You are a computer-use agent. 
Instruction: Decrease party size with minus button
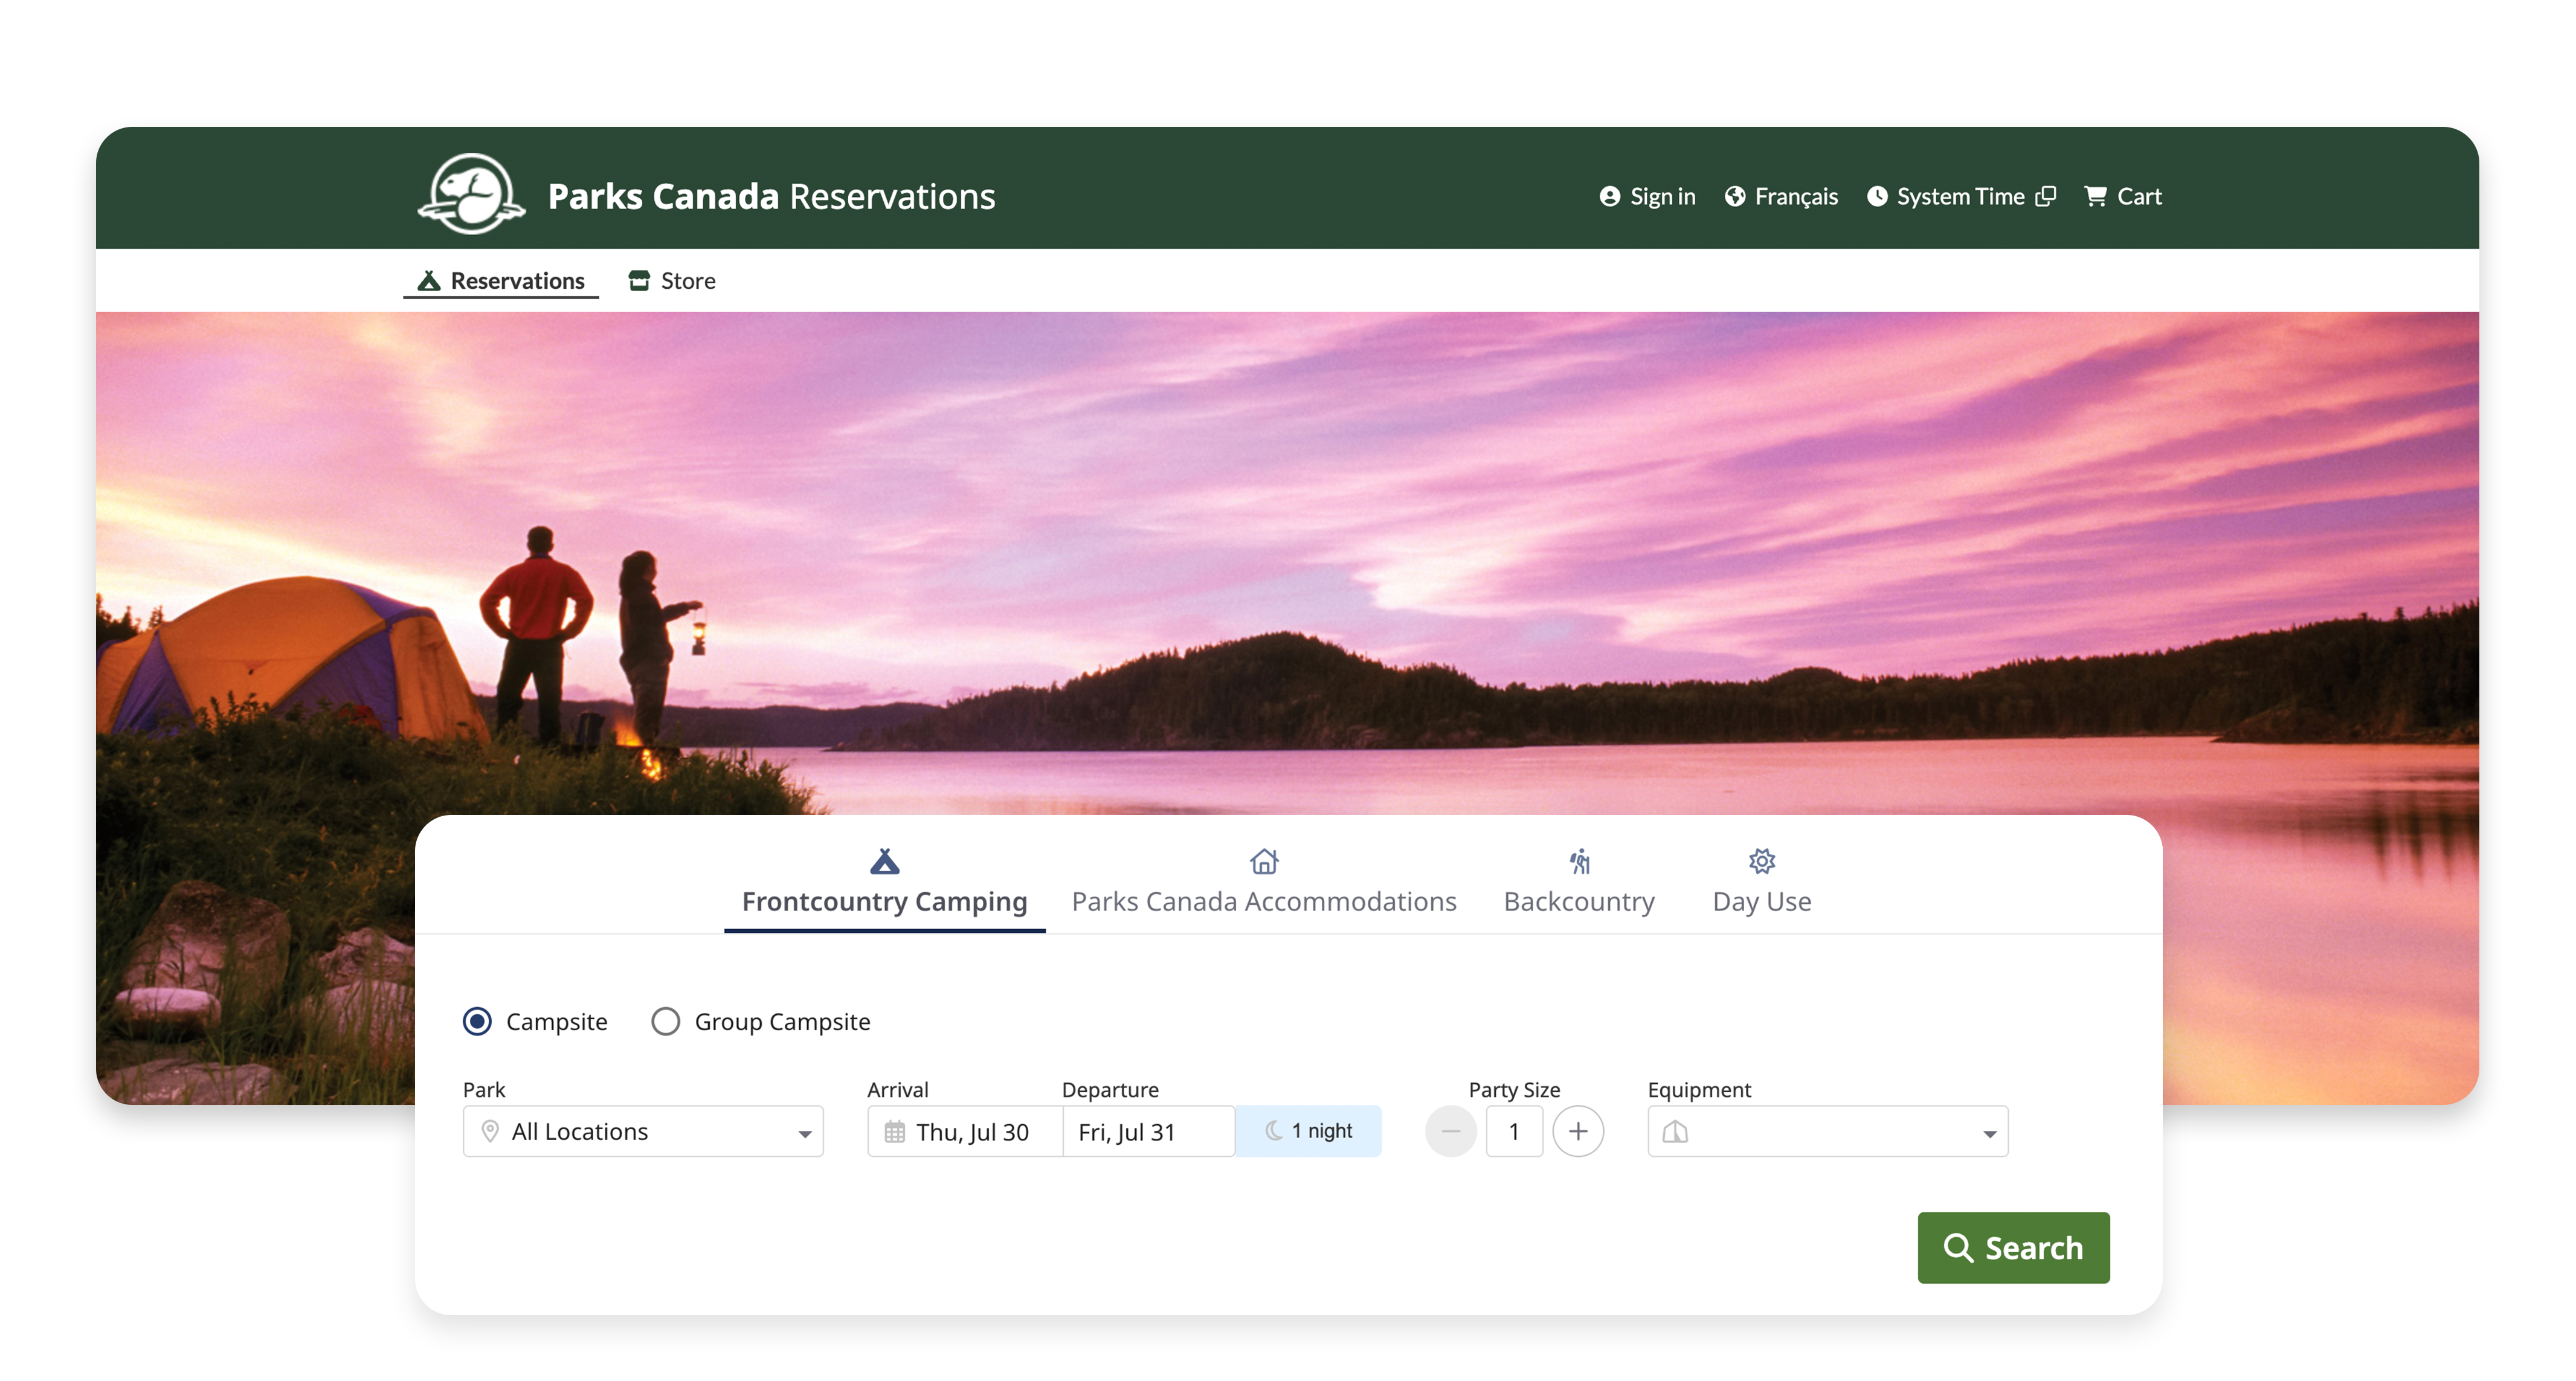point(1450,1131)
